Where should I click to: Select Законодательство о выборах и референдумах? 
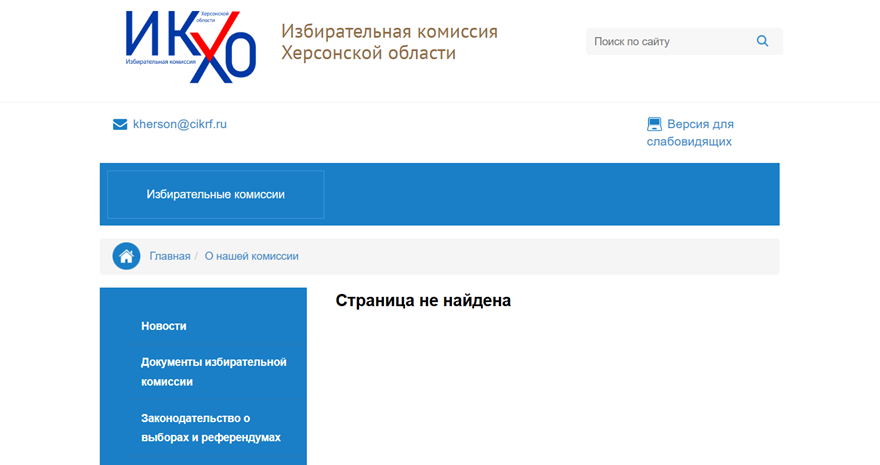click(210, 427)
